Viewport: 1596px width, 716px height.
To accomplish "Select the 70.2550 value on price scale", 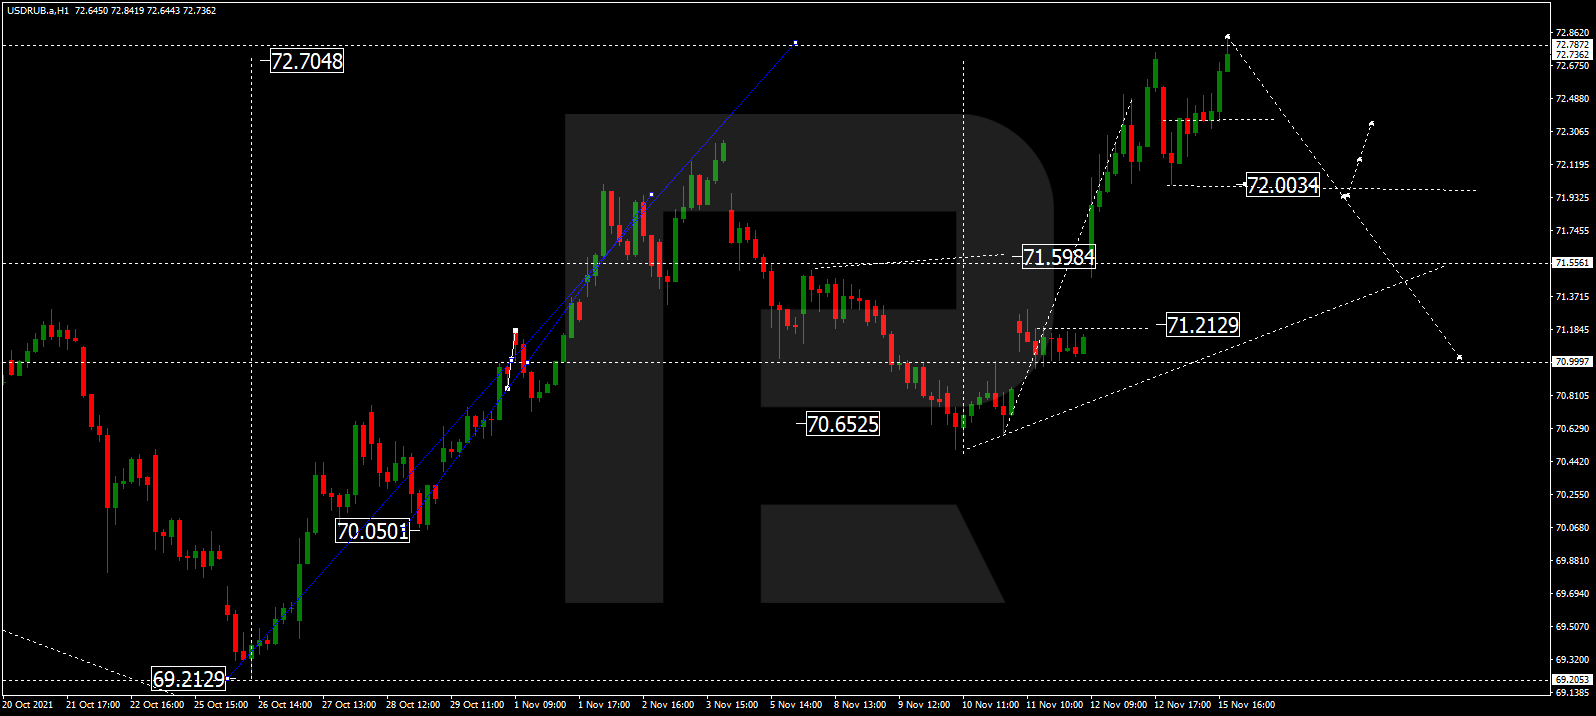I will tap(1572, 495).
